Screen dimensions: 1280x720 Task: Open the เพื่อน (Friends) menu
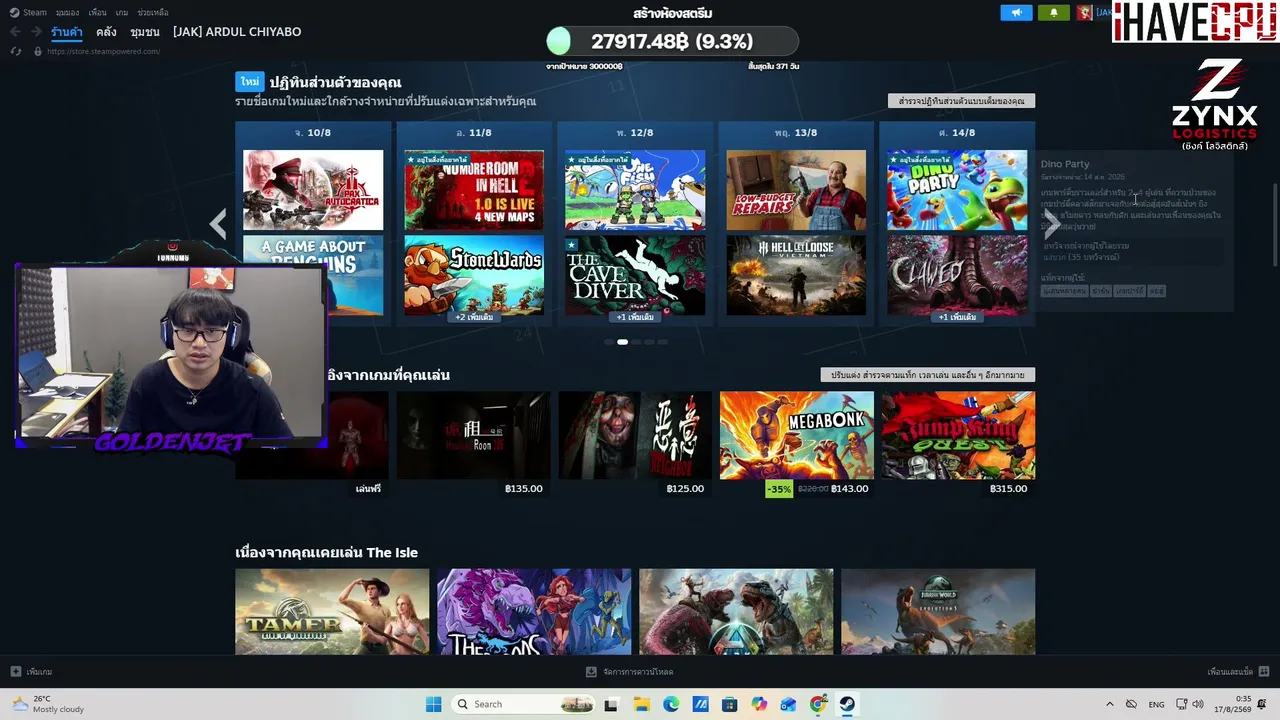point(97,13)
